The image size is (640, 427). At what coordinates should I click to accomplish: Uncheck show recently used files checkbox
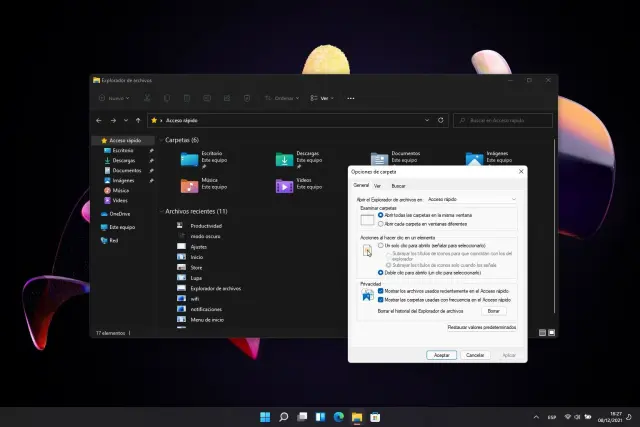[x=381, y=290]
